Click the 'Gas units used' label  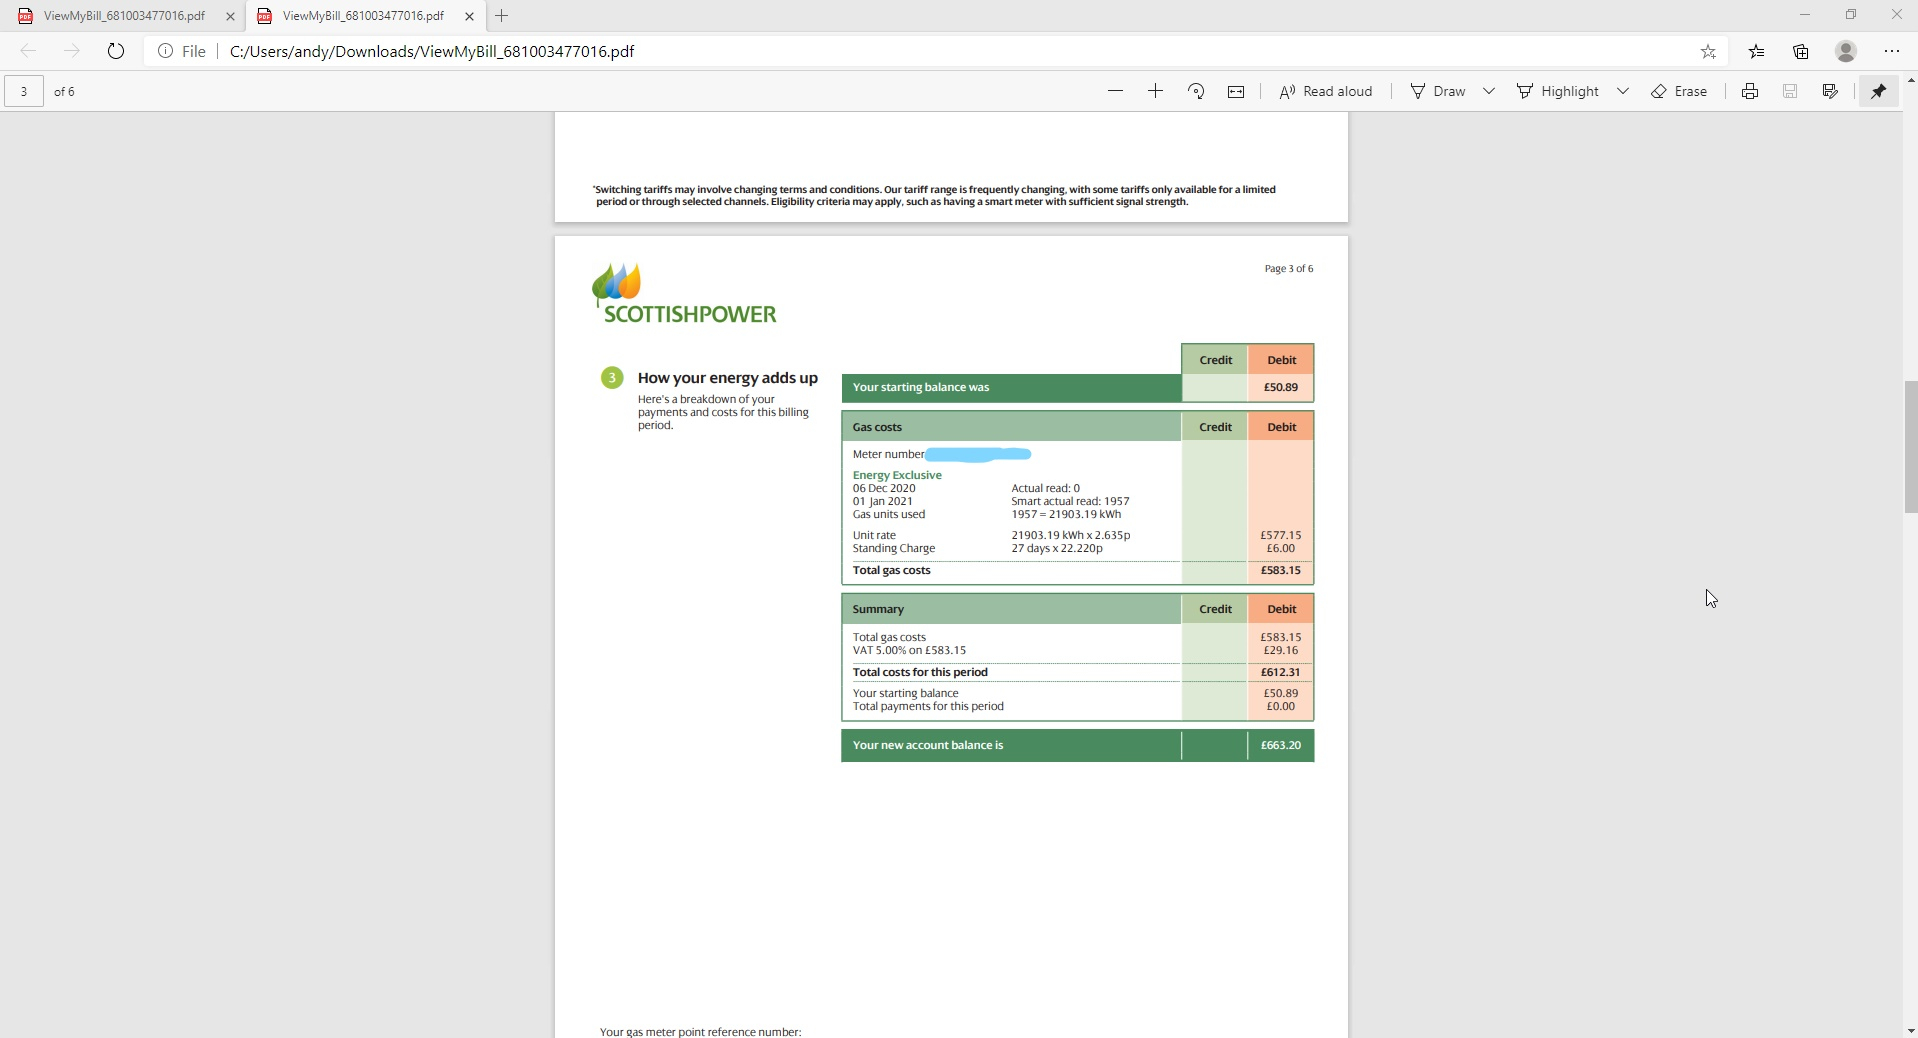click(889, 514)
